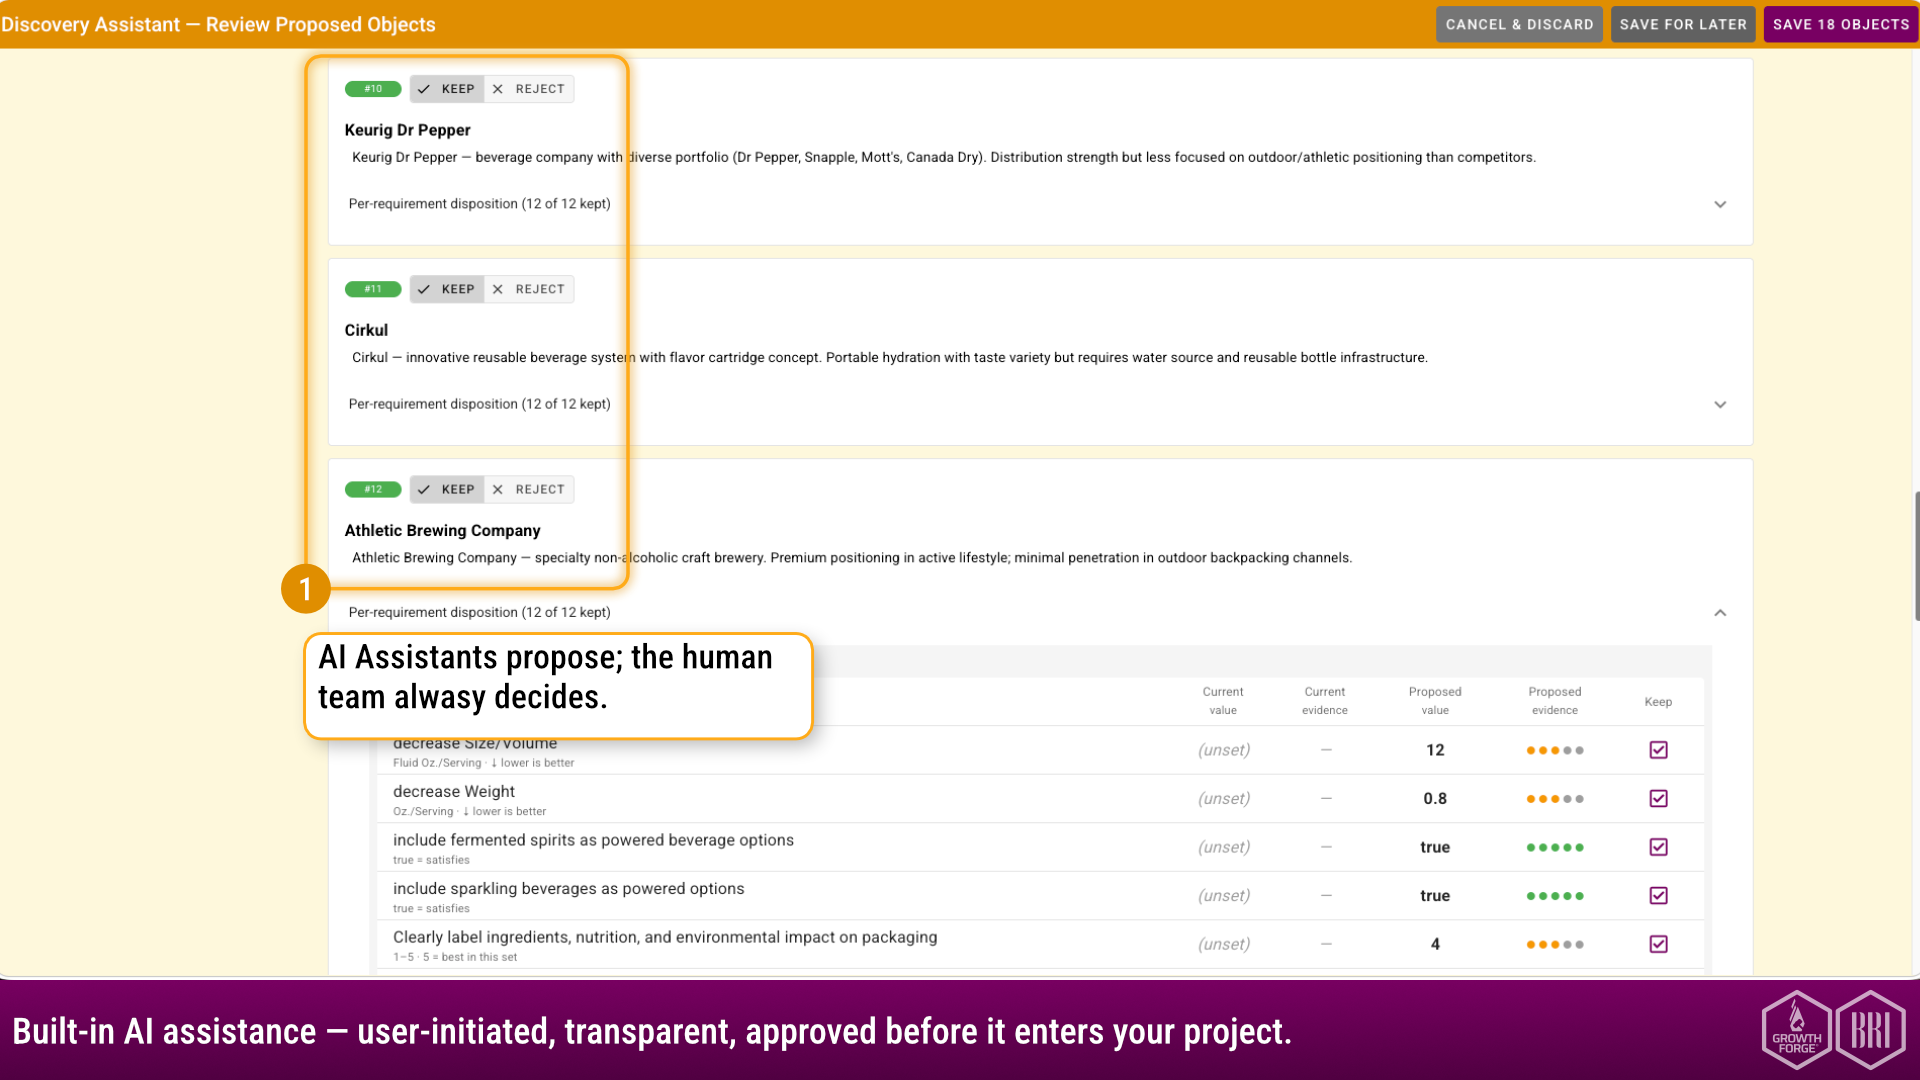
Task: Select the Cirkul title text
Action: (366, 330)
